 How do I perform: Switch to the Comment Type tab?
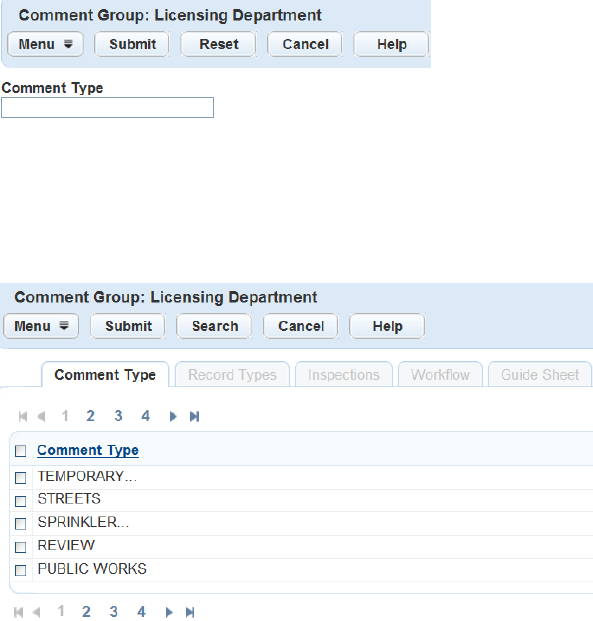tap(105, 374)
